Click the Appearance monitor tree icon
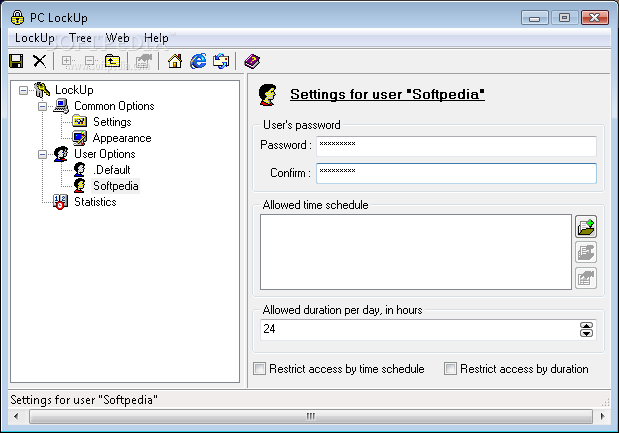This screenshot has width=619, height=433. pyautogui.click(x=80, y=138)
